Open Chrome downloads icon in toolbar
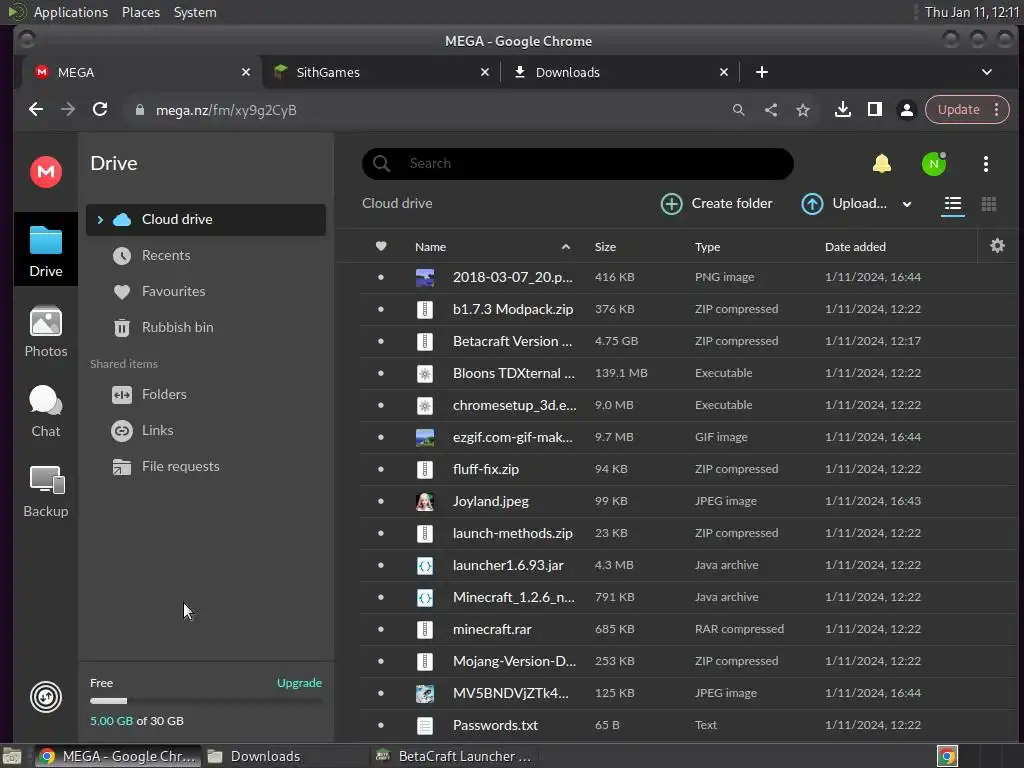This screenshot has height=768, width=1024. pyautogui.click(x=842, y=109)
